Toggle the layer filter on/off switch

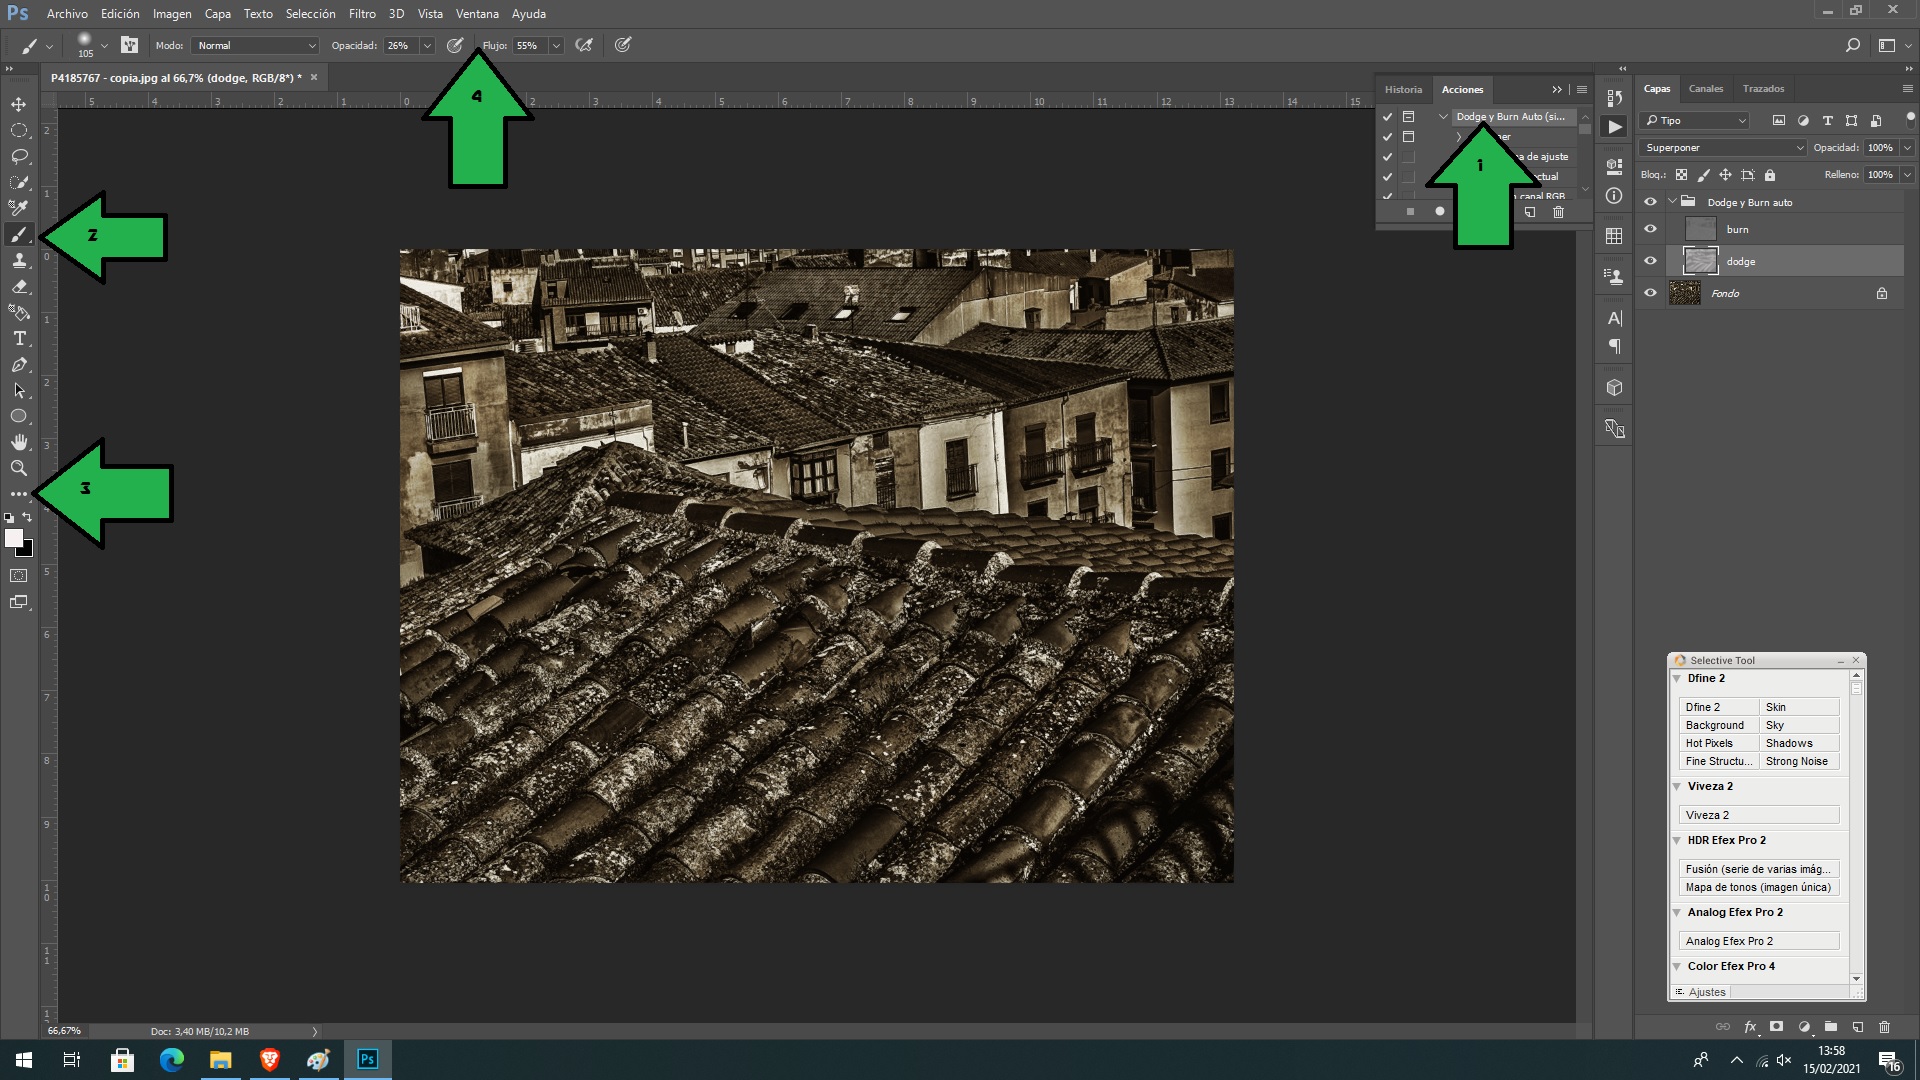1910,118
